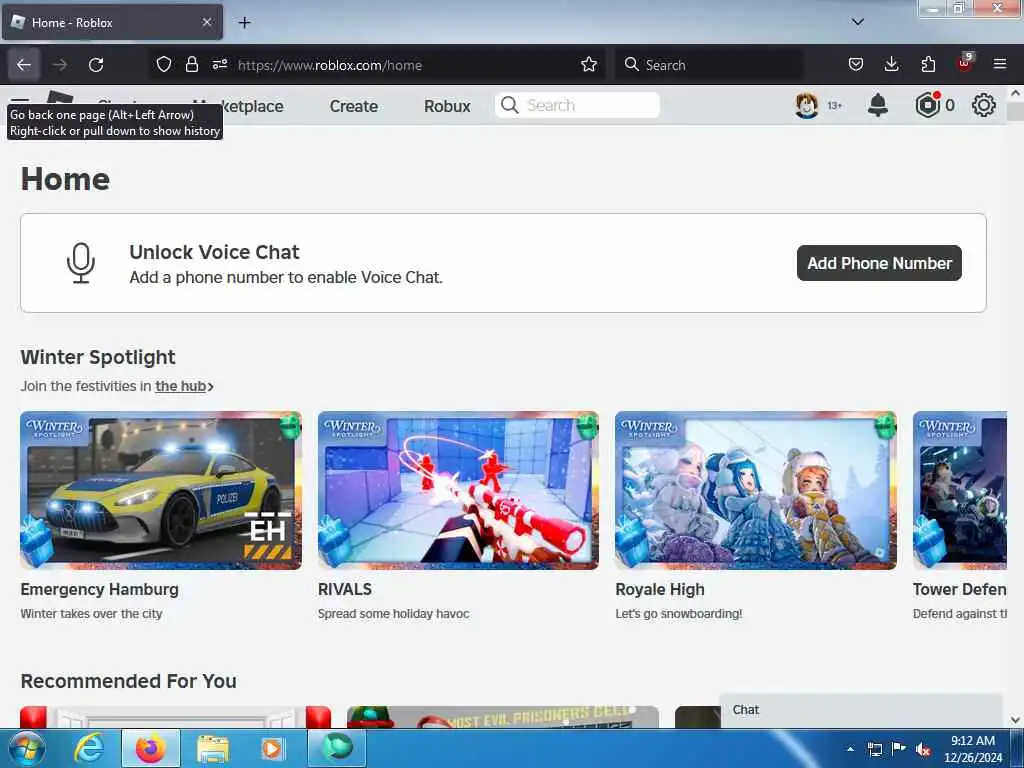The width and height of the screenshot is (1024, 768).
Task: Open the Chat panel bar
Action: [x=861, y=710]
